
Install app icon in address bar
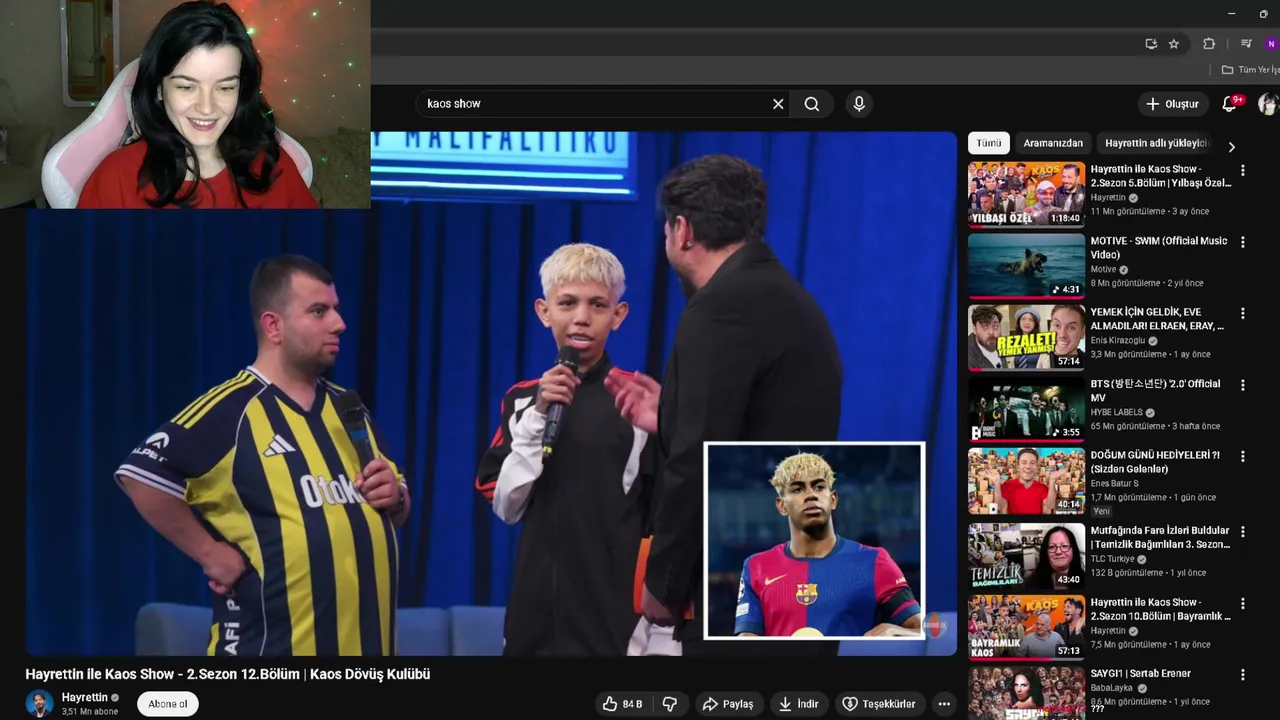tap(1151, 44)
